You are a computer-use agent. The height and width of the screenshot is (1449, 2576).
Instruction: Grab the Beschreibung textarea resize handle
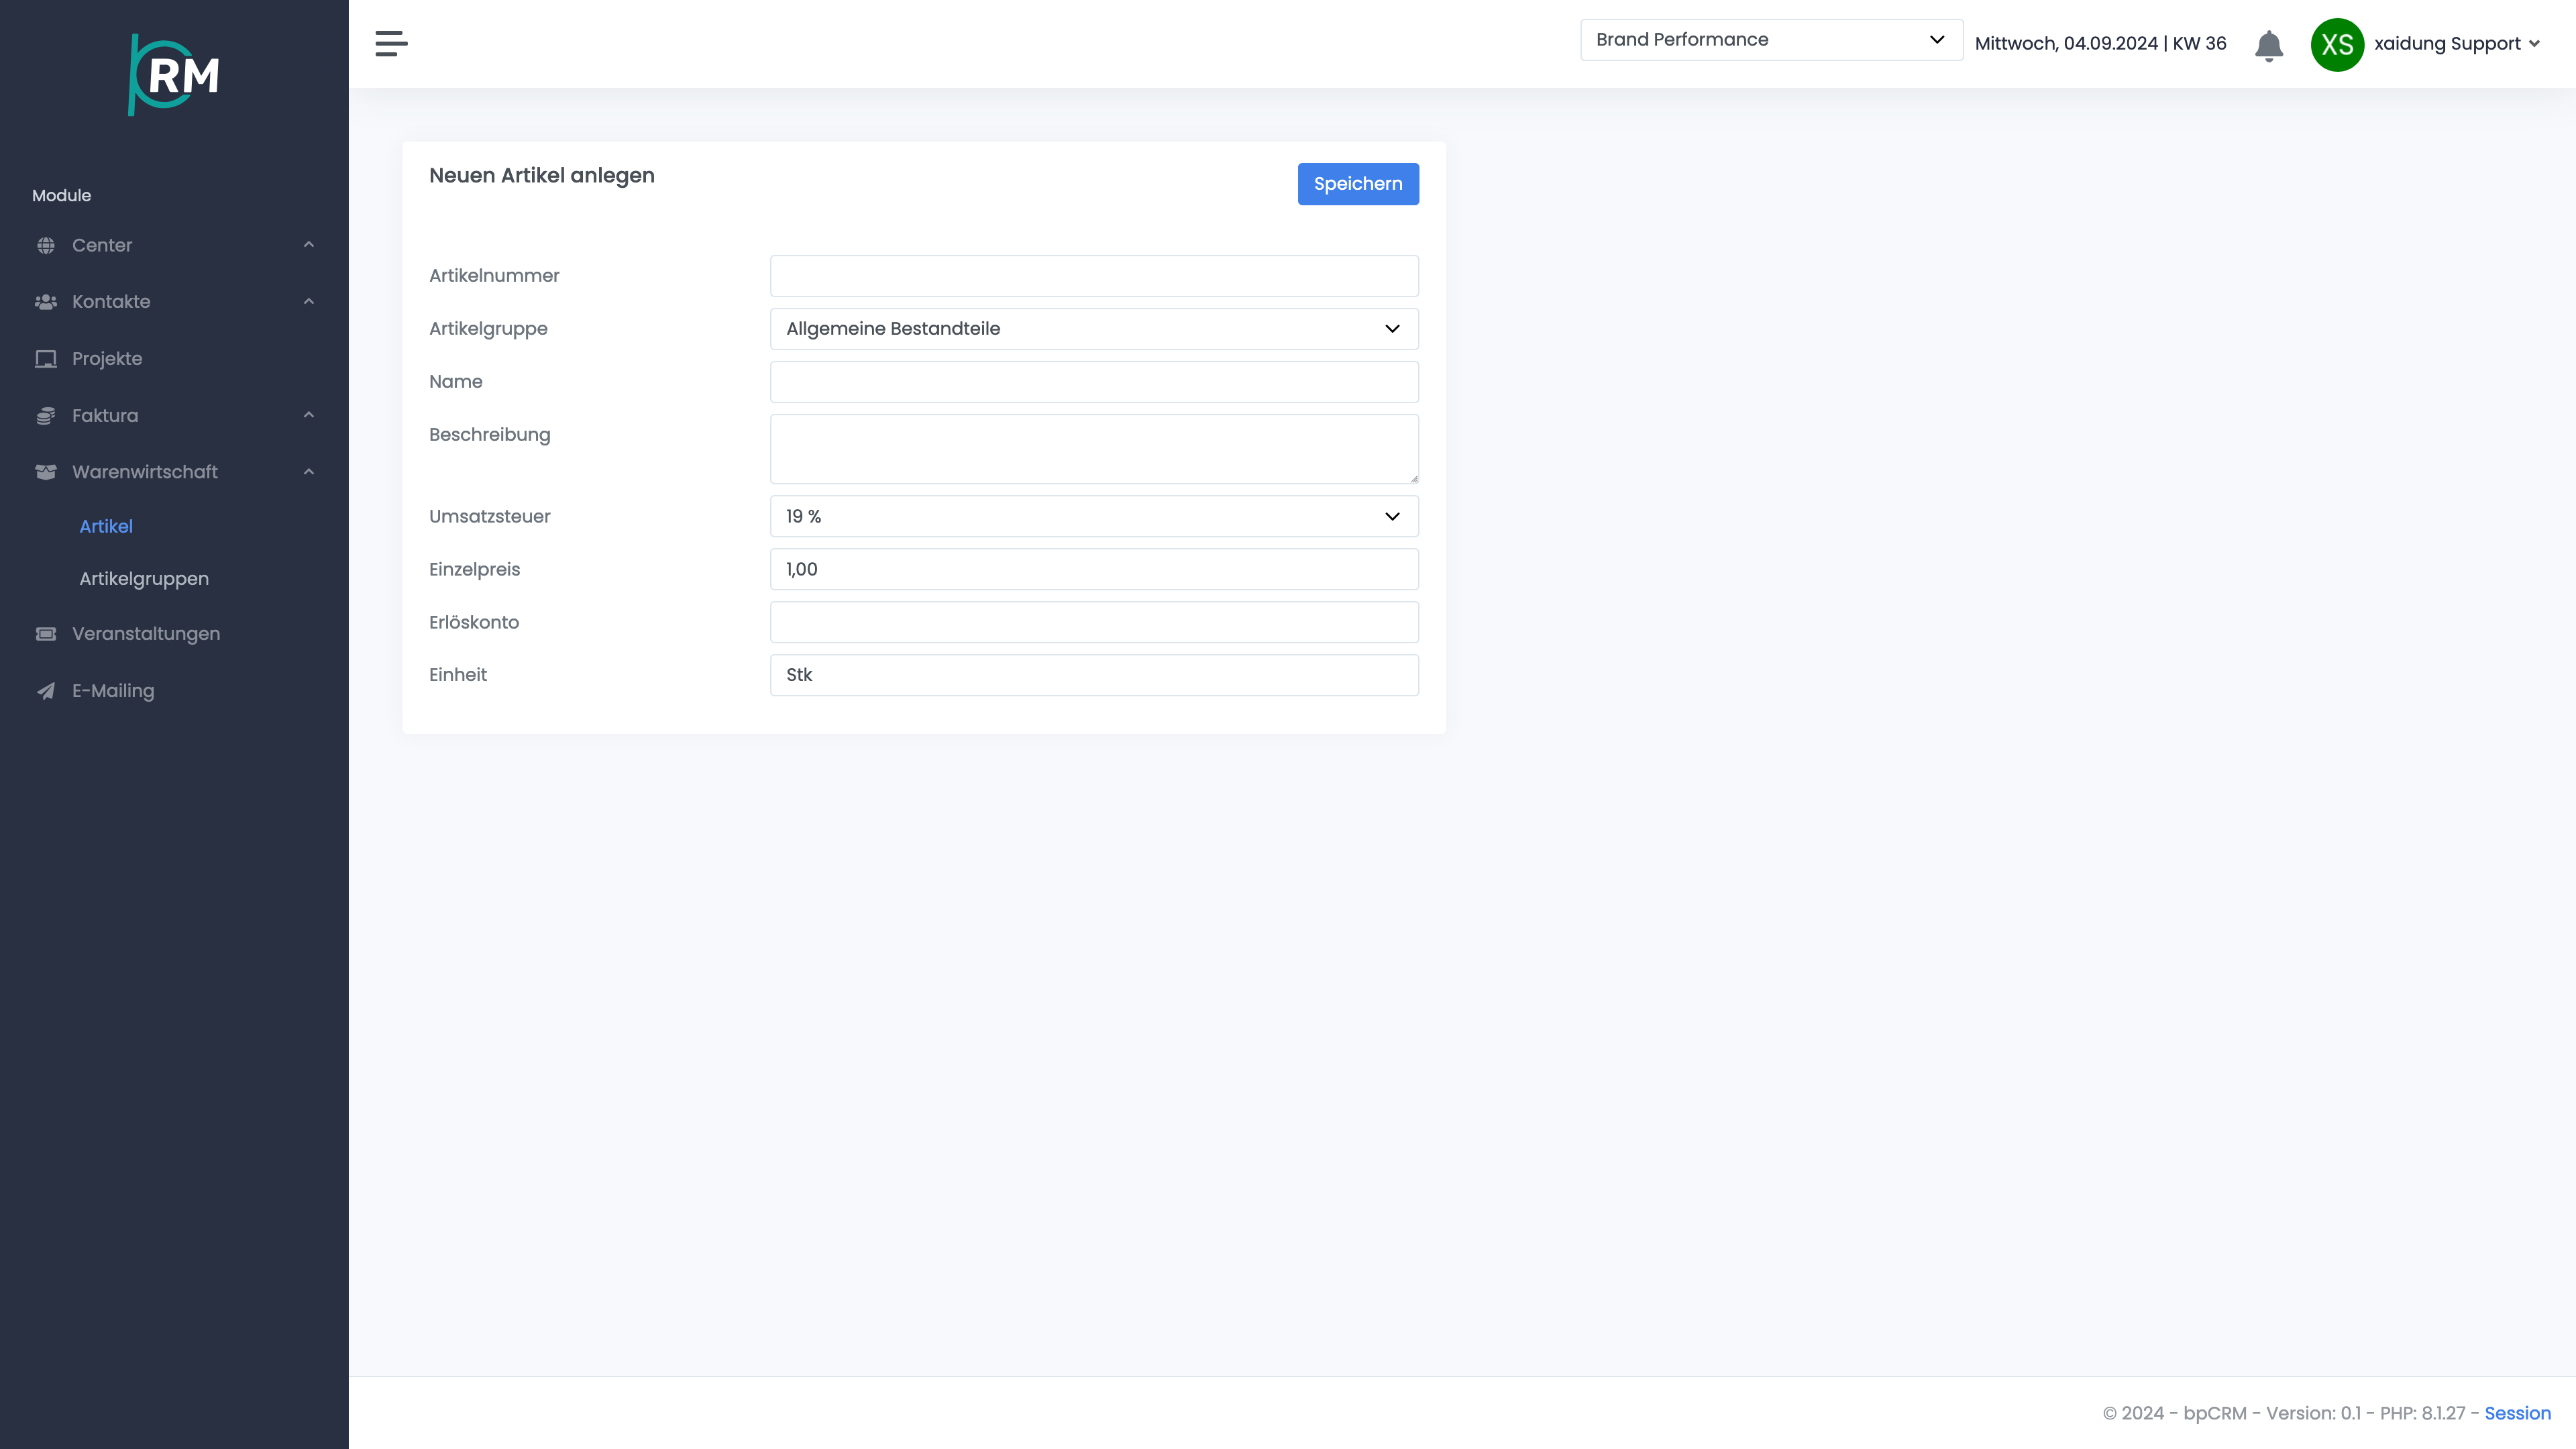tap(1413, 478)
